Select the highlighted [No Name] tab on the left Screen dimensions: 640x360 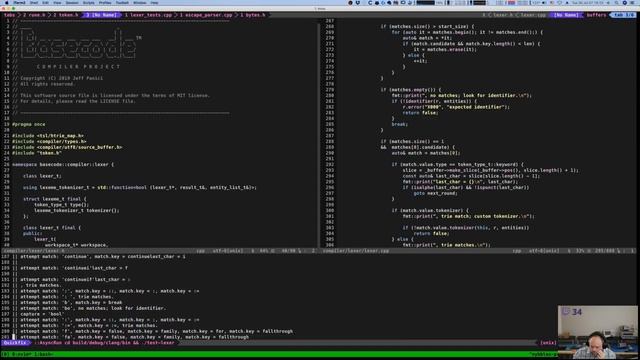(x=102, y=15)
